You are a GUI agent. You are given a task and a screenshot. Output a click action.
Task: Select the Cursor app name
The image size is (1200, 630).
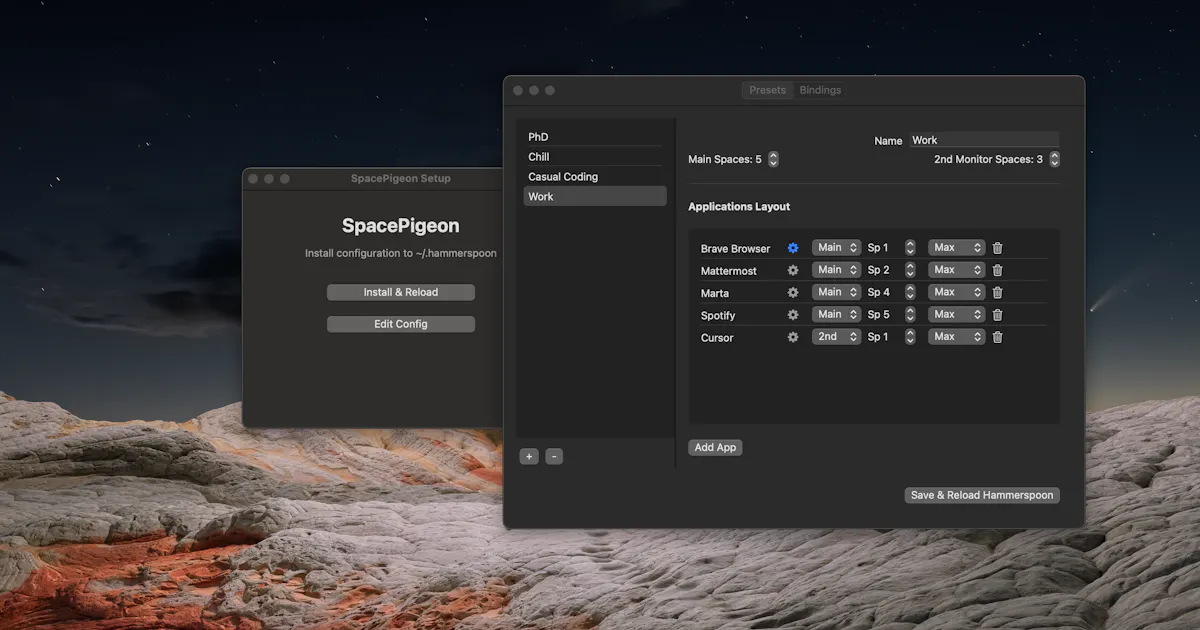[x=717, y=338]
